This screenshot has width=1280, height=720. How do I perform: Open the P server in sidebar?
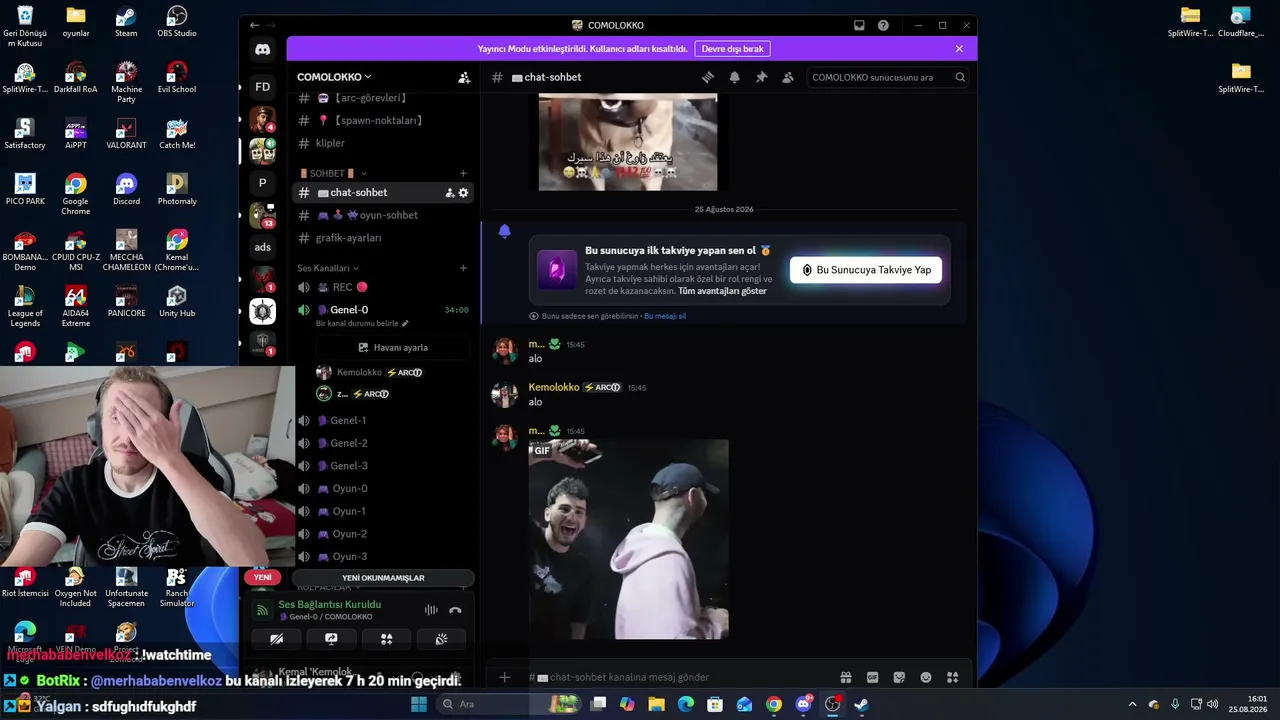pyautogui.click(x=262, y=183)
